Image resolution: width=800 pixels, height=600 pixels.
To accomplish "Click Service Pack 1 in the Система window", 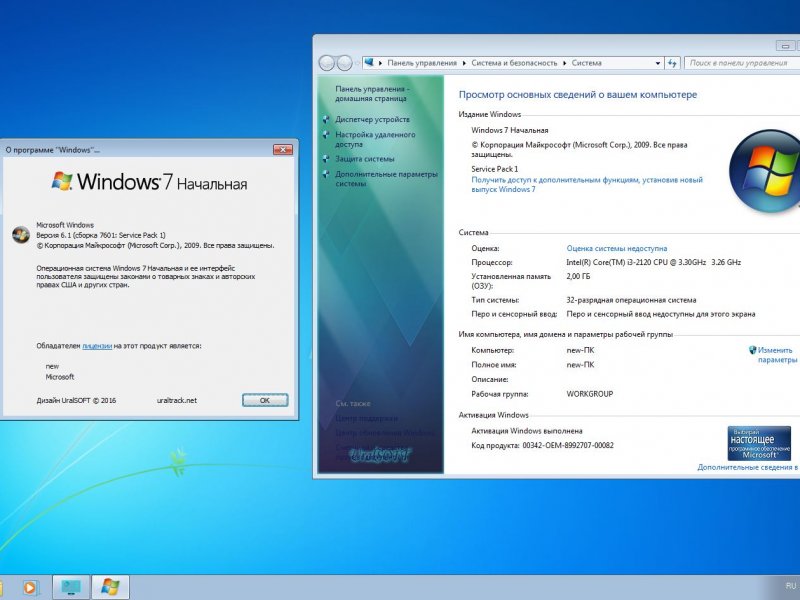I will coord(494,169).
